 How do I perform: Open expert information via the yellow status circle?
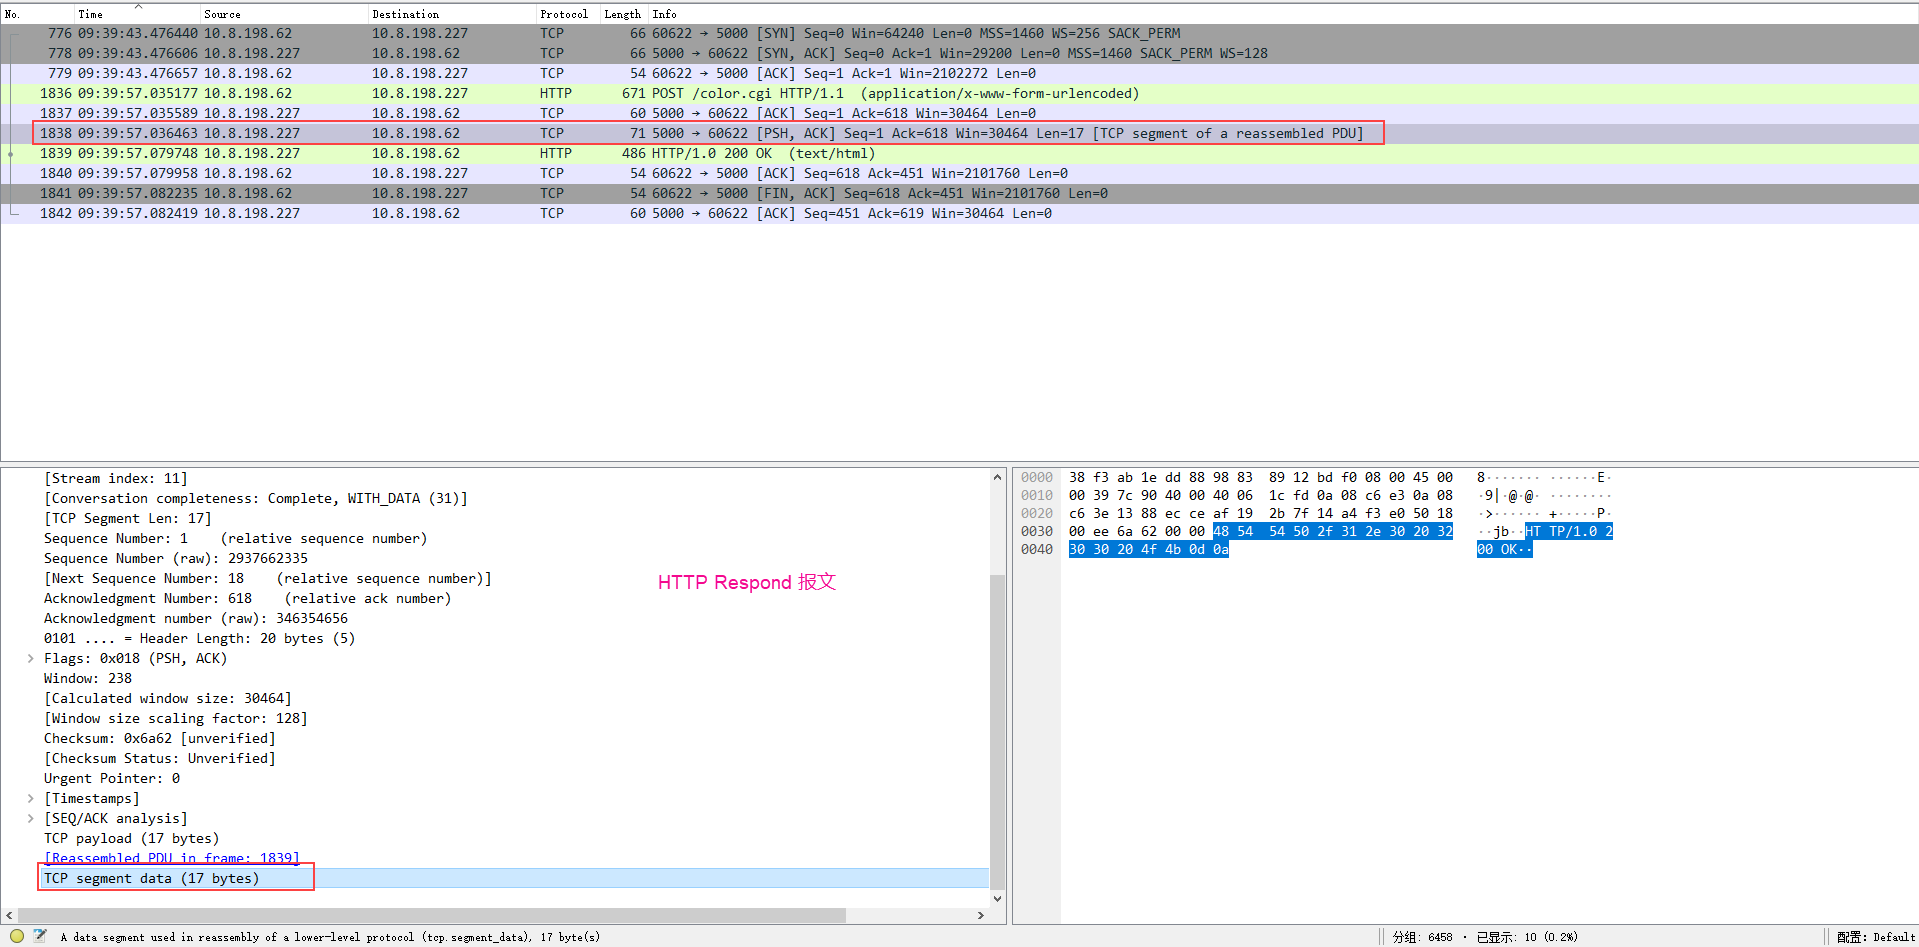[x=17, y=936]
